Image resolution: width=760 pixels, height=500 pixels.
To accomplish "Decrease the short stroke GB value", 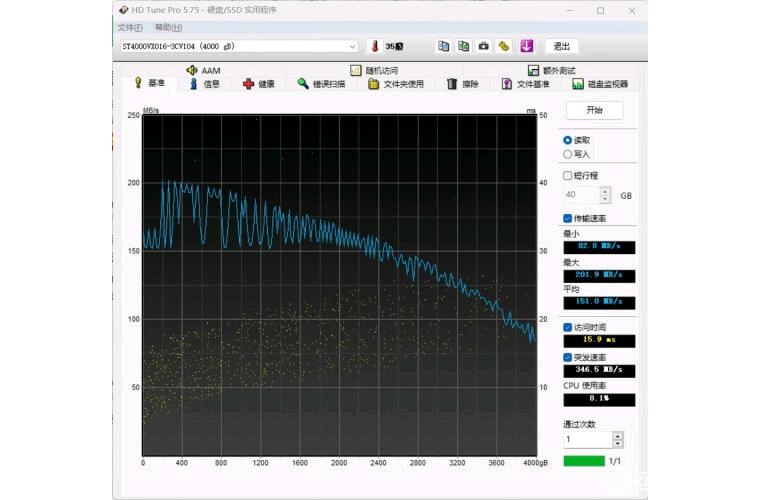I will tap(605, 199).
